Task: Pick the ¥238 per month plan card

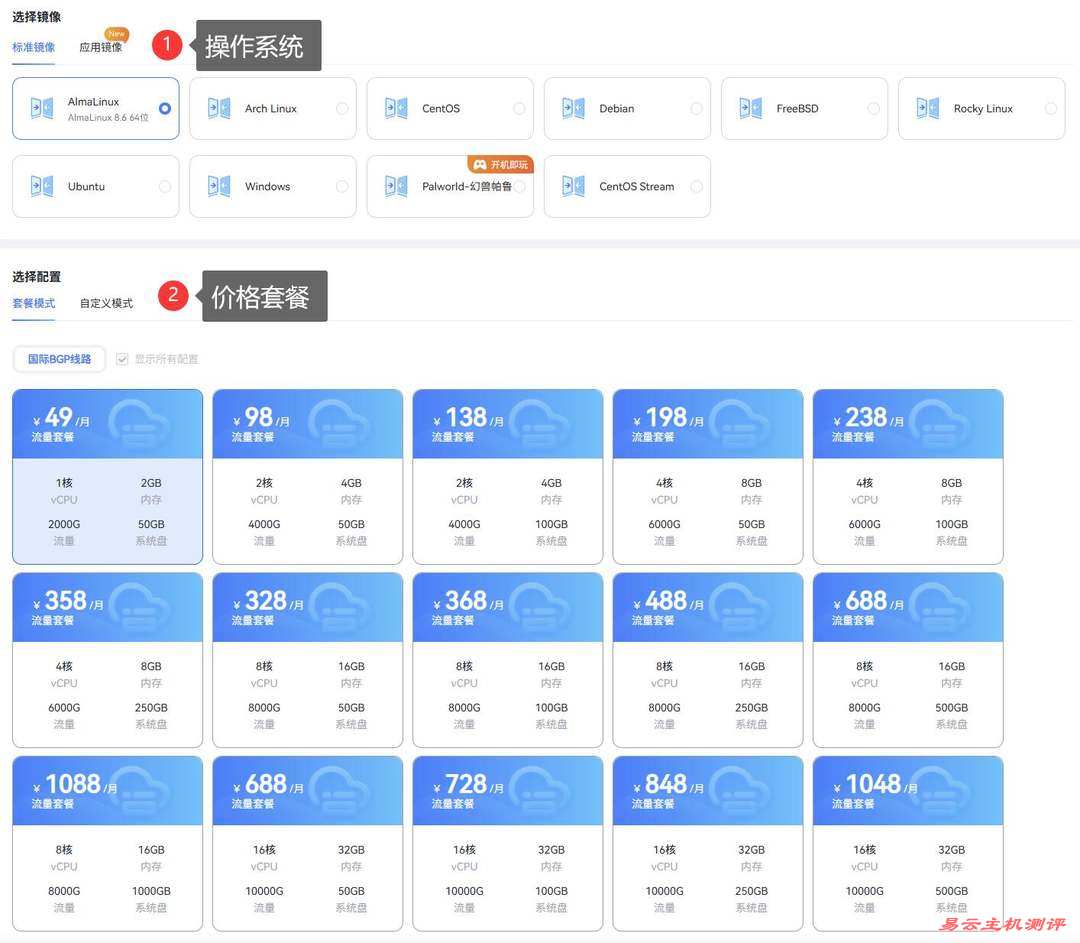Action: click(x=907, y=477)
